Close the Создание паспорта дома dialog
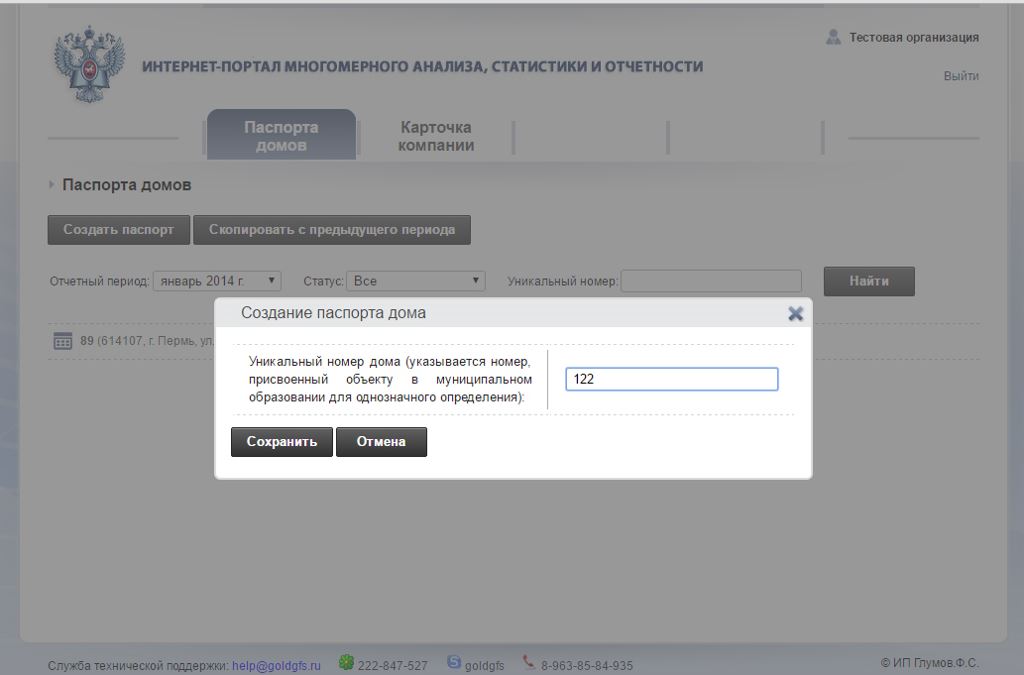 pos(795,313)
